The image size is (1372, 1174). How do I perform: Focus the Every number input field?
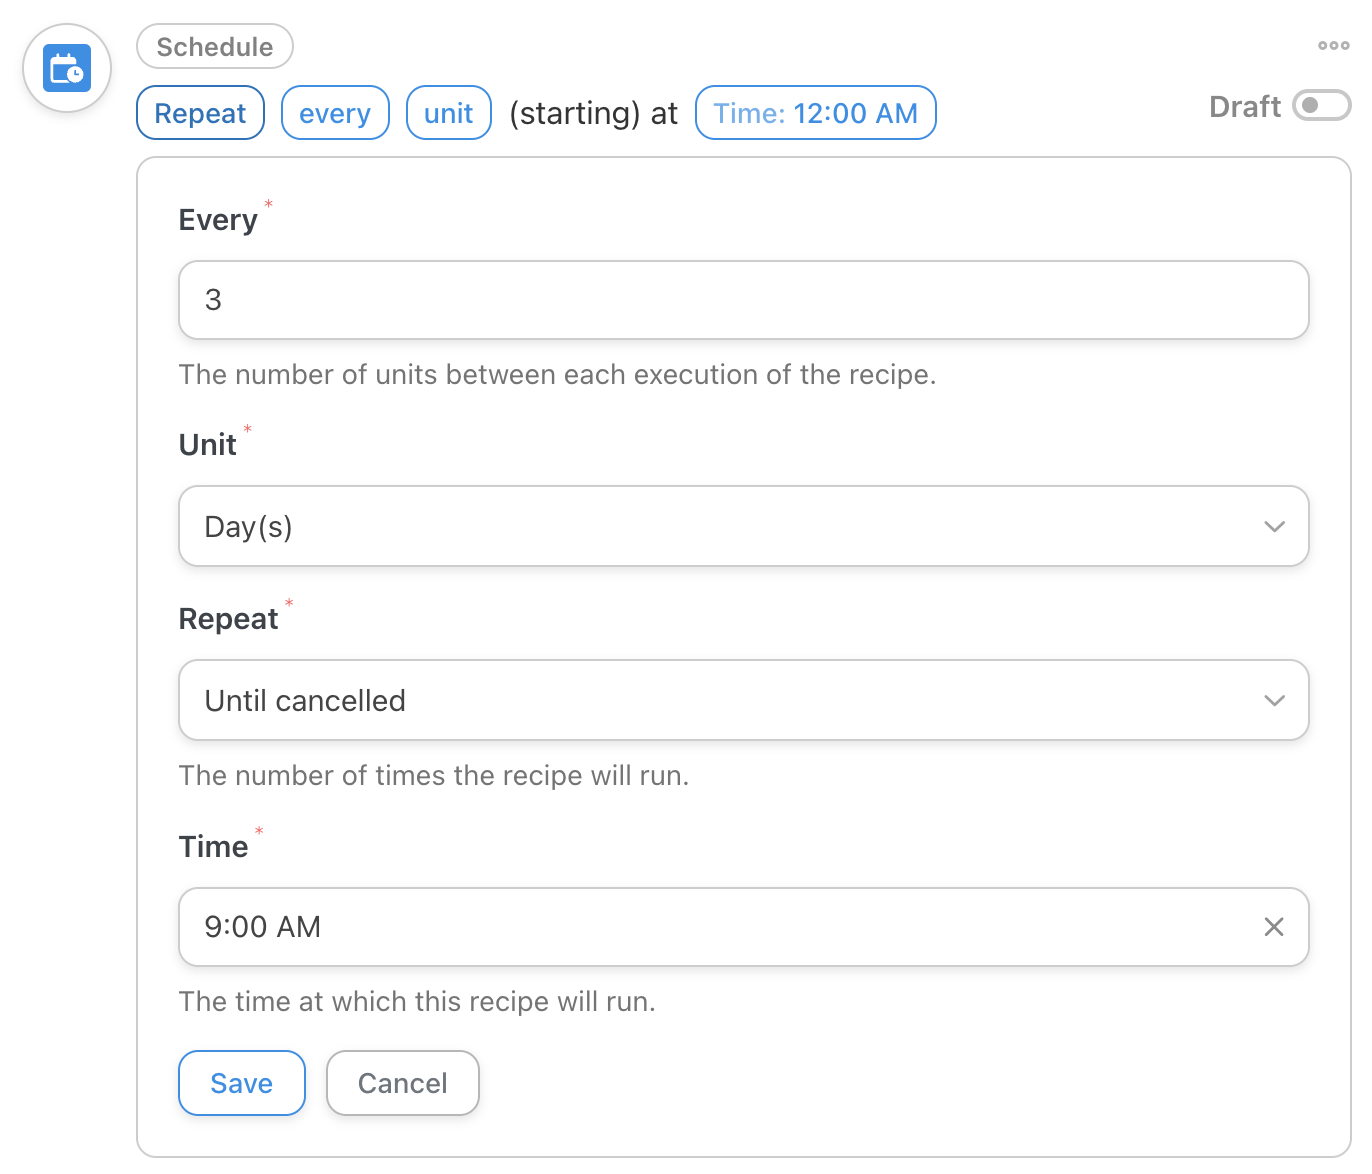pyautogui.click(x=742, y=300)
